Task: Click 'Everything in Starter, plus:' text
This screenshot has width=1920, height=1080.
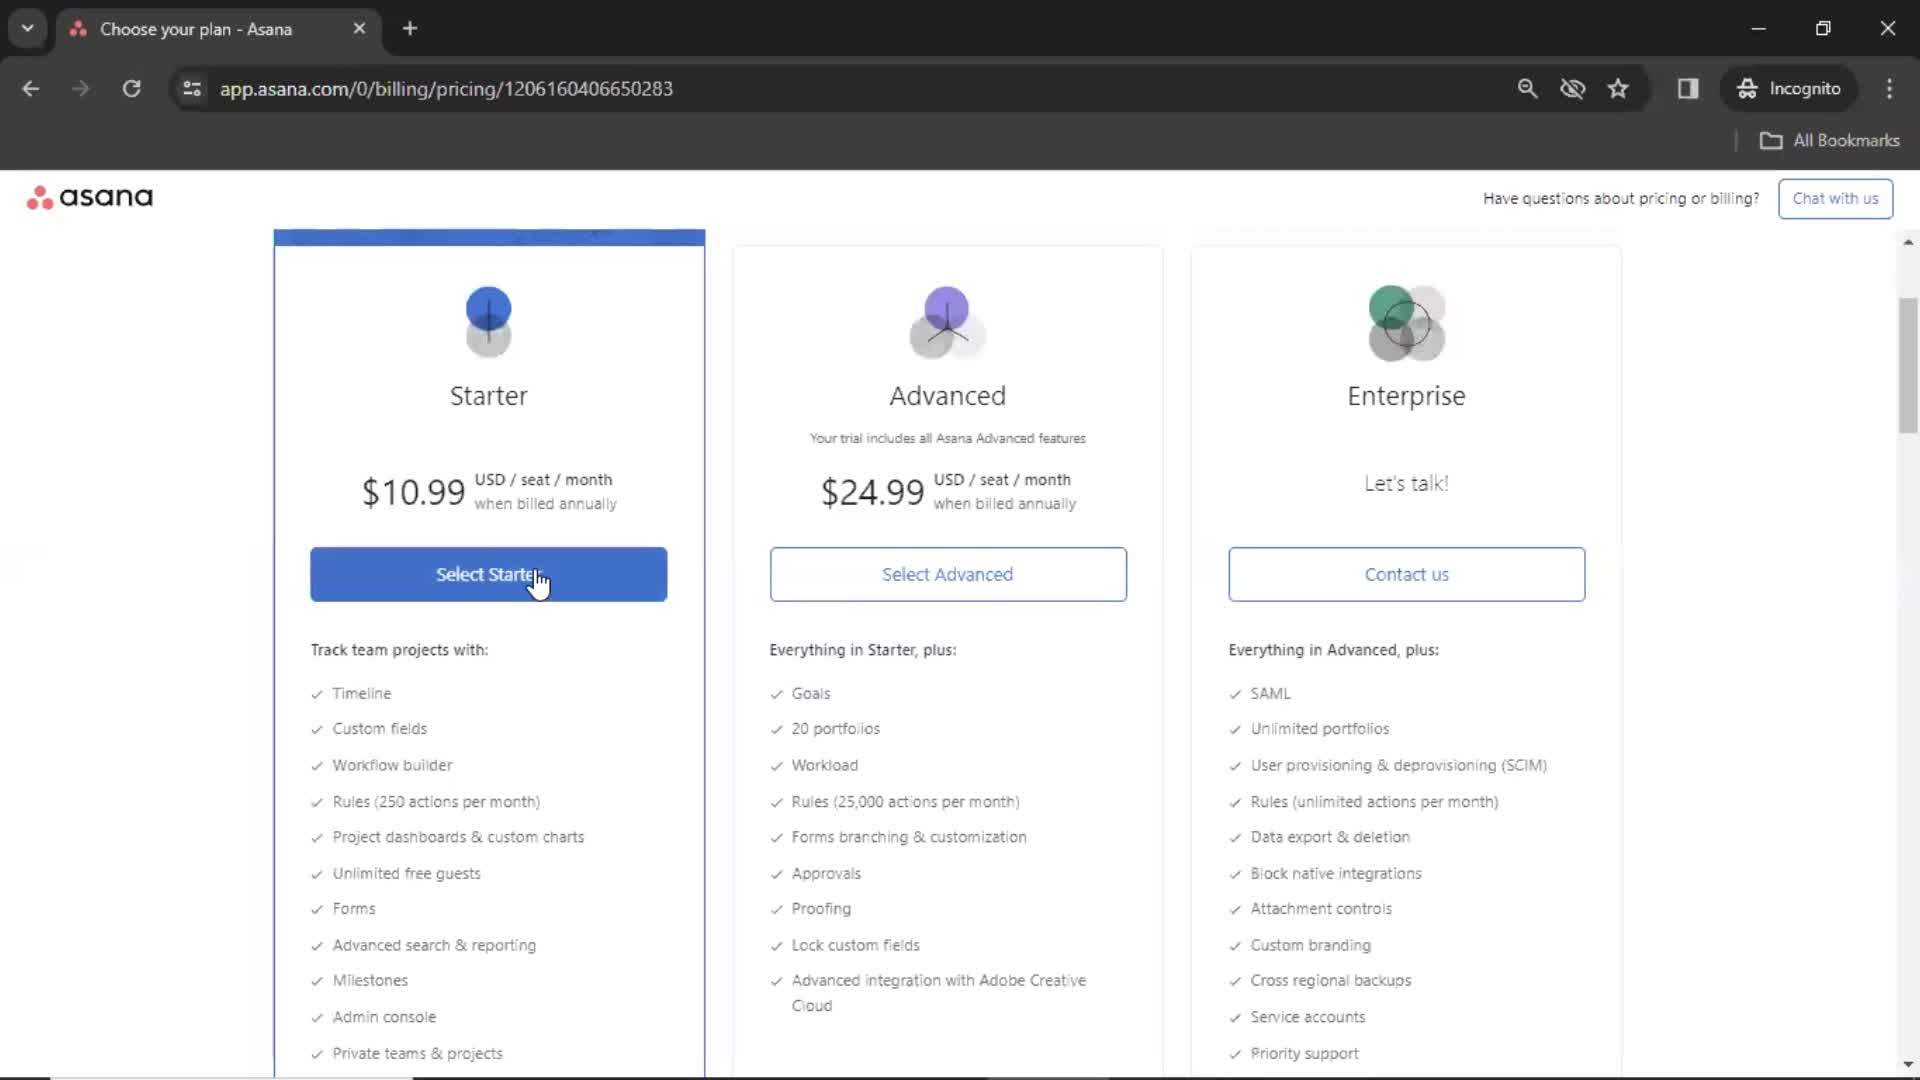Action: pos(862,650)
